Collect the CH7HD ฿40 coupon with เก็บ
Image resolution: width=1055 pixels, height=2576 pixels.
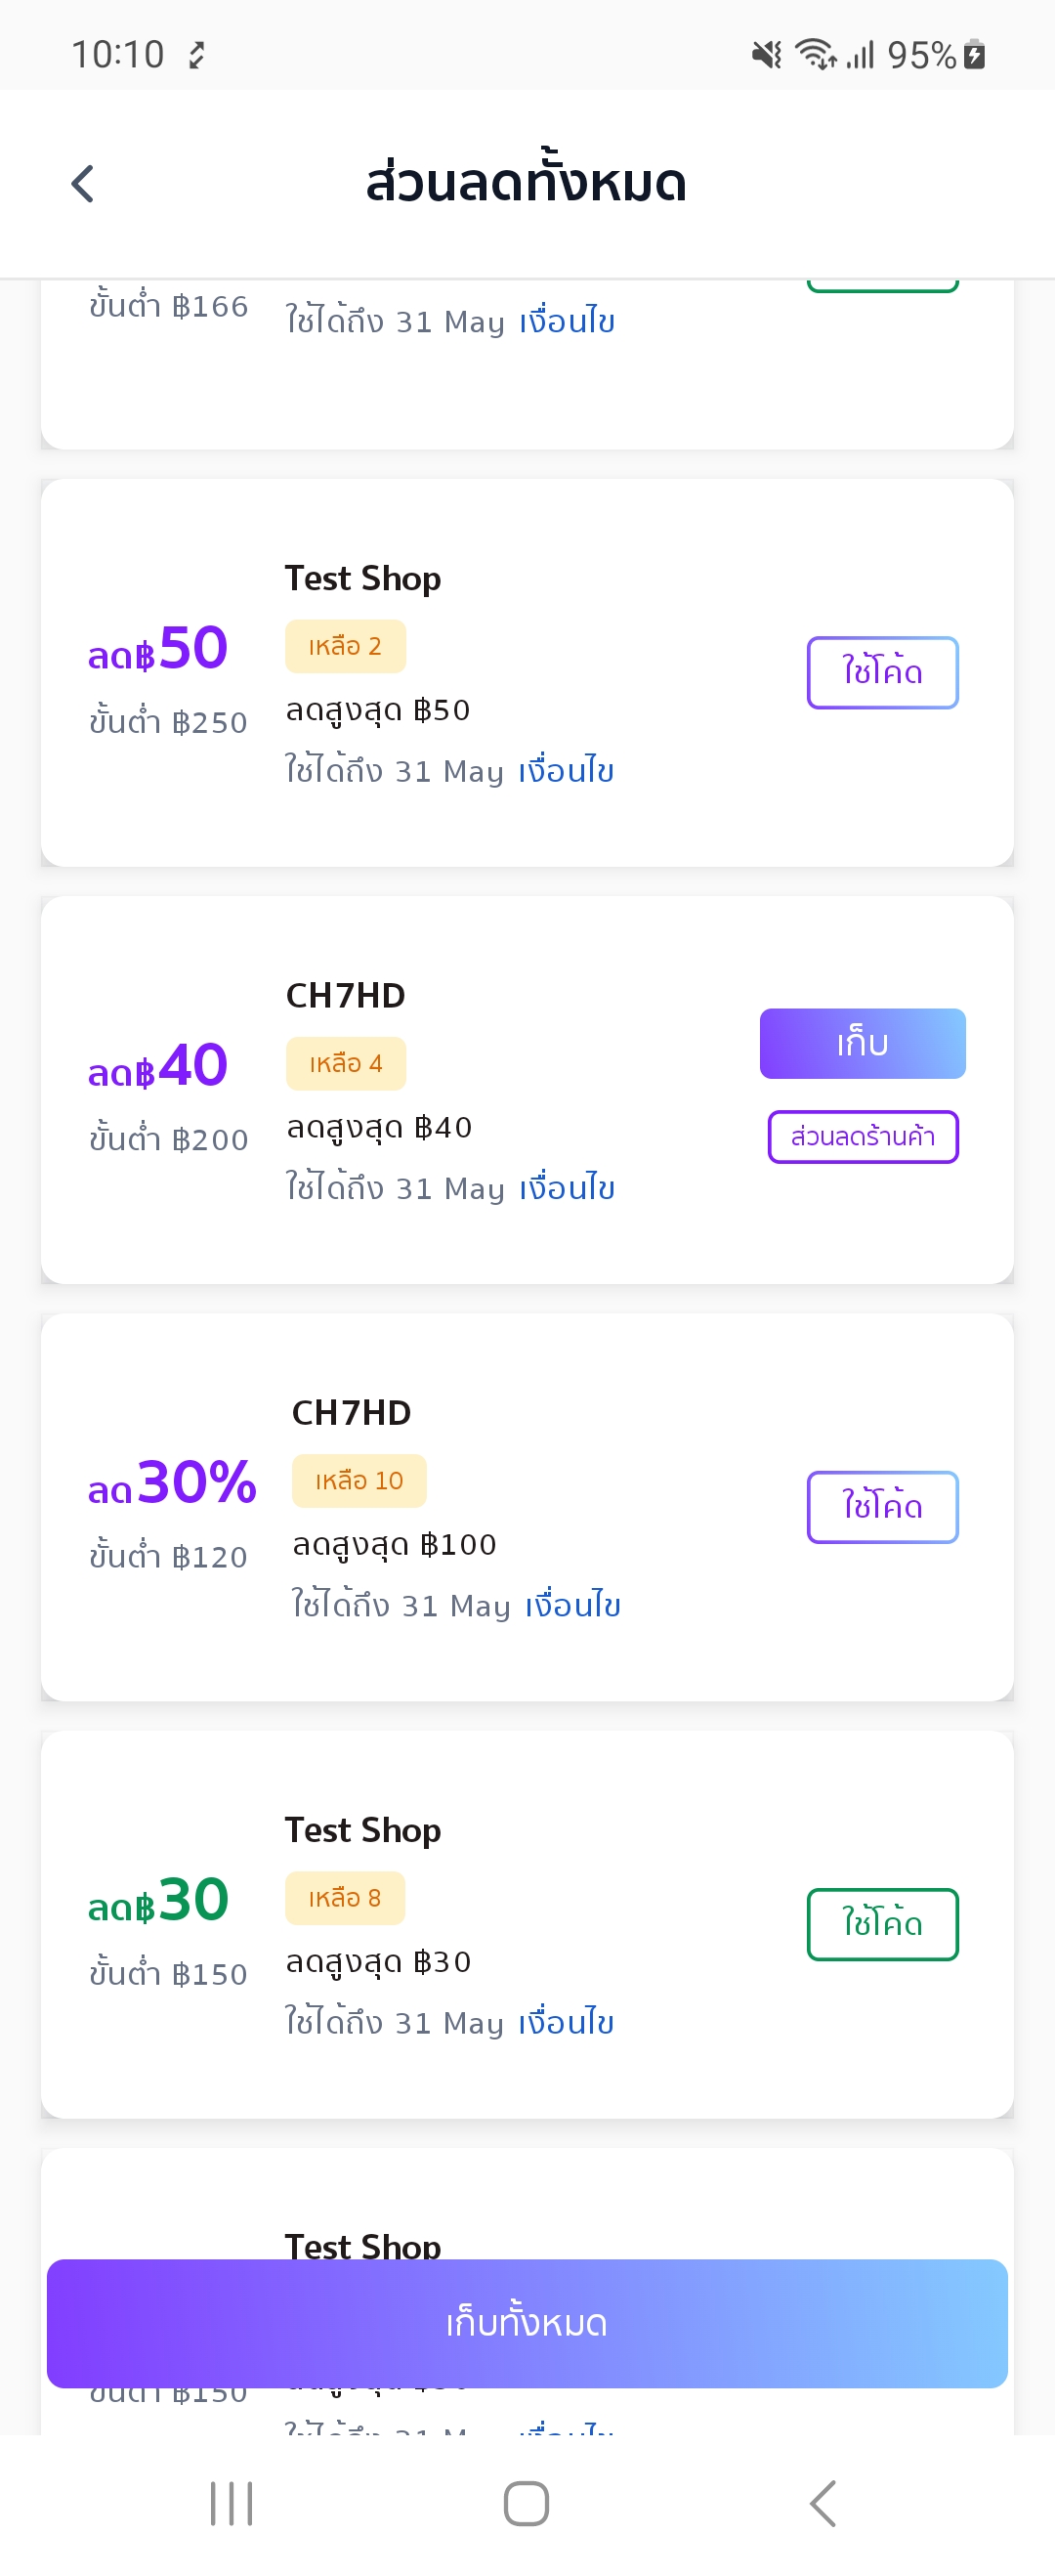point(862,1043)
